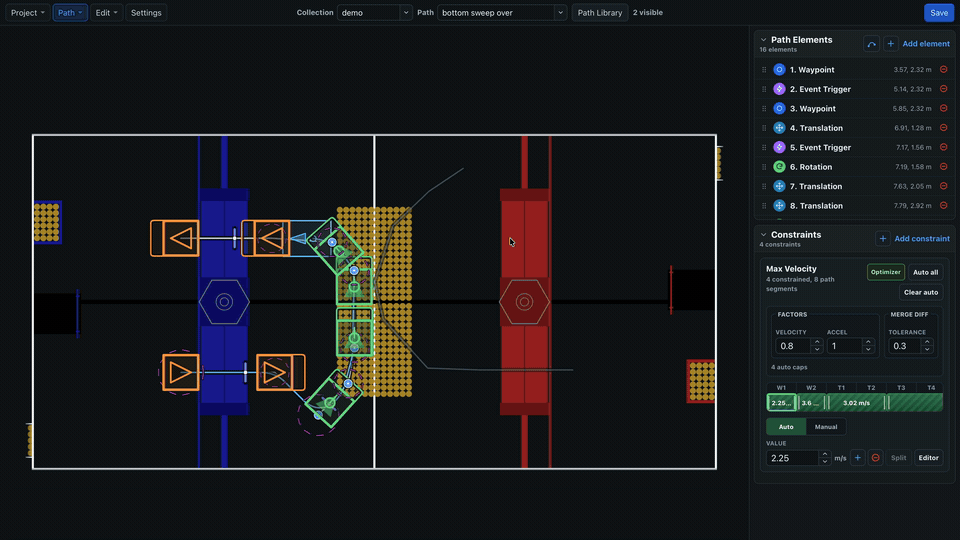Increment the Tolerance stepper
960x540 pixels.
tap(928, 342)
